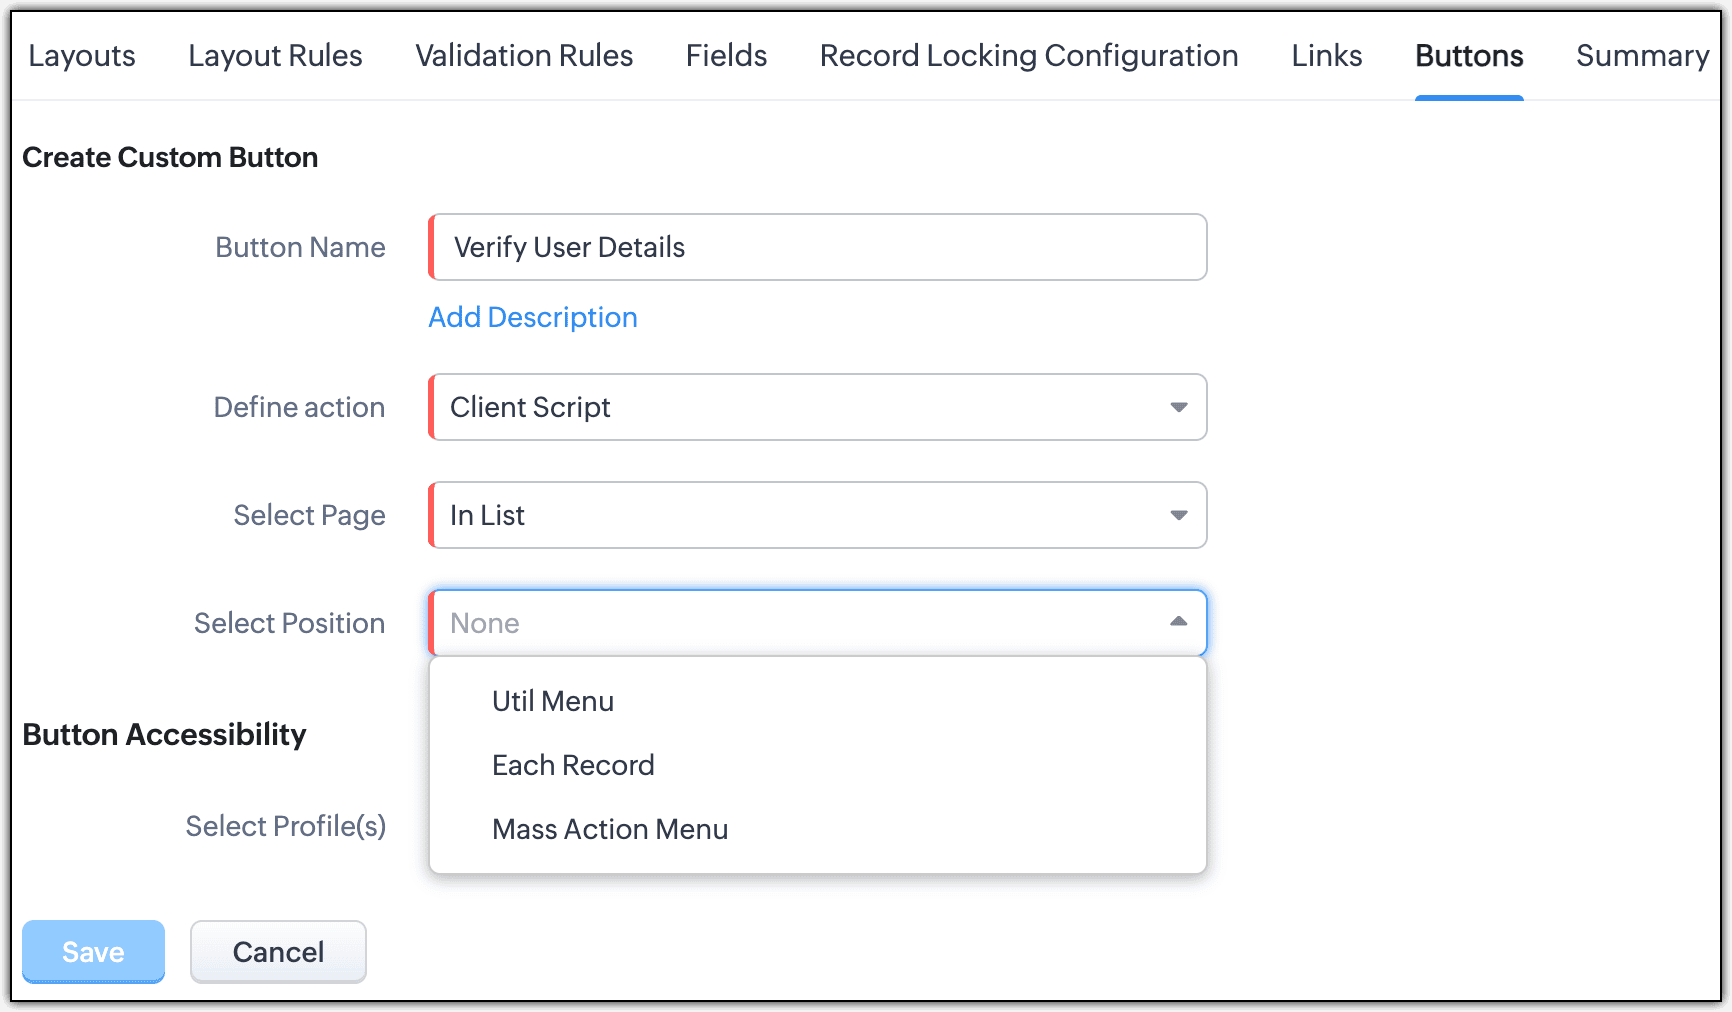Select the Each Record option

point(573,765)
